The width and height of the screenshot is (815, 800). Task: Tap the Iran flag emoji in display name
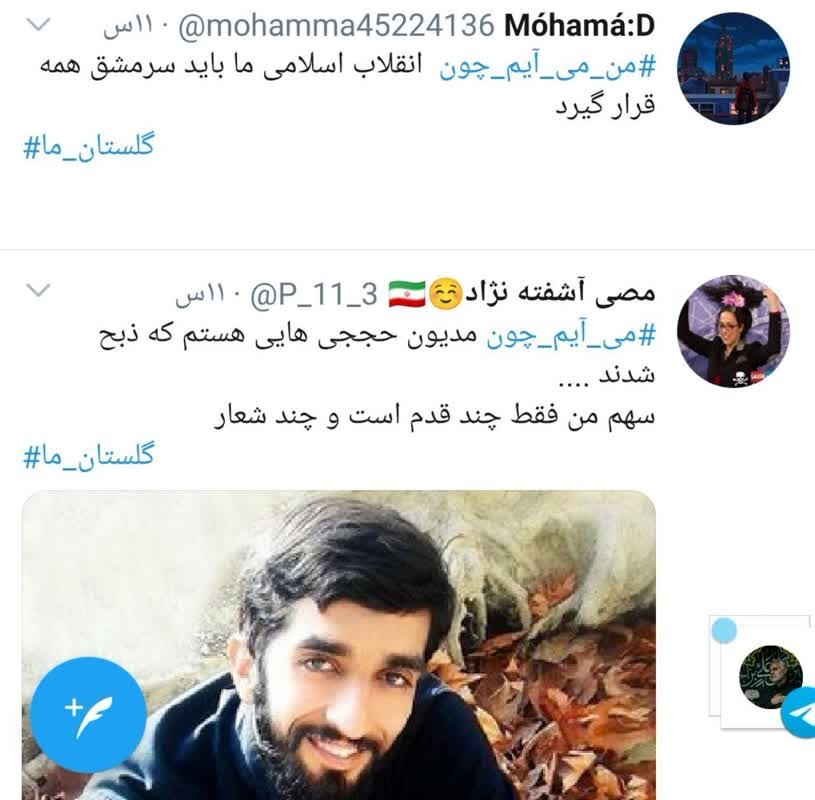(407, 294)
